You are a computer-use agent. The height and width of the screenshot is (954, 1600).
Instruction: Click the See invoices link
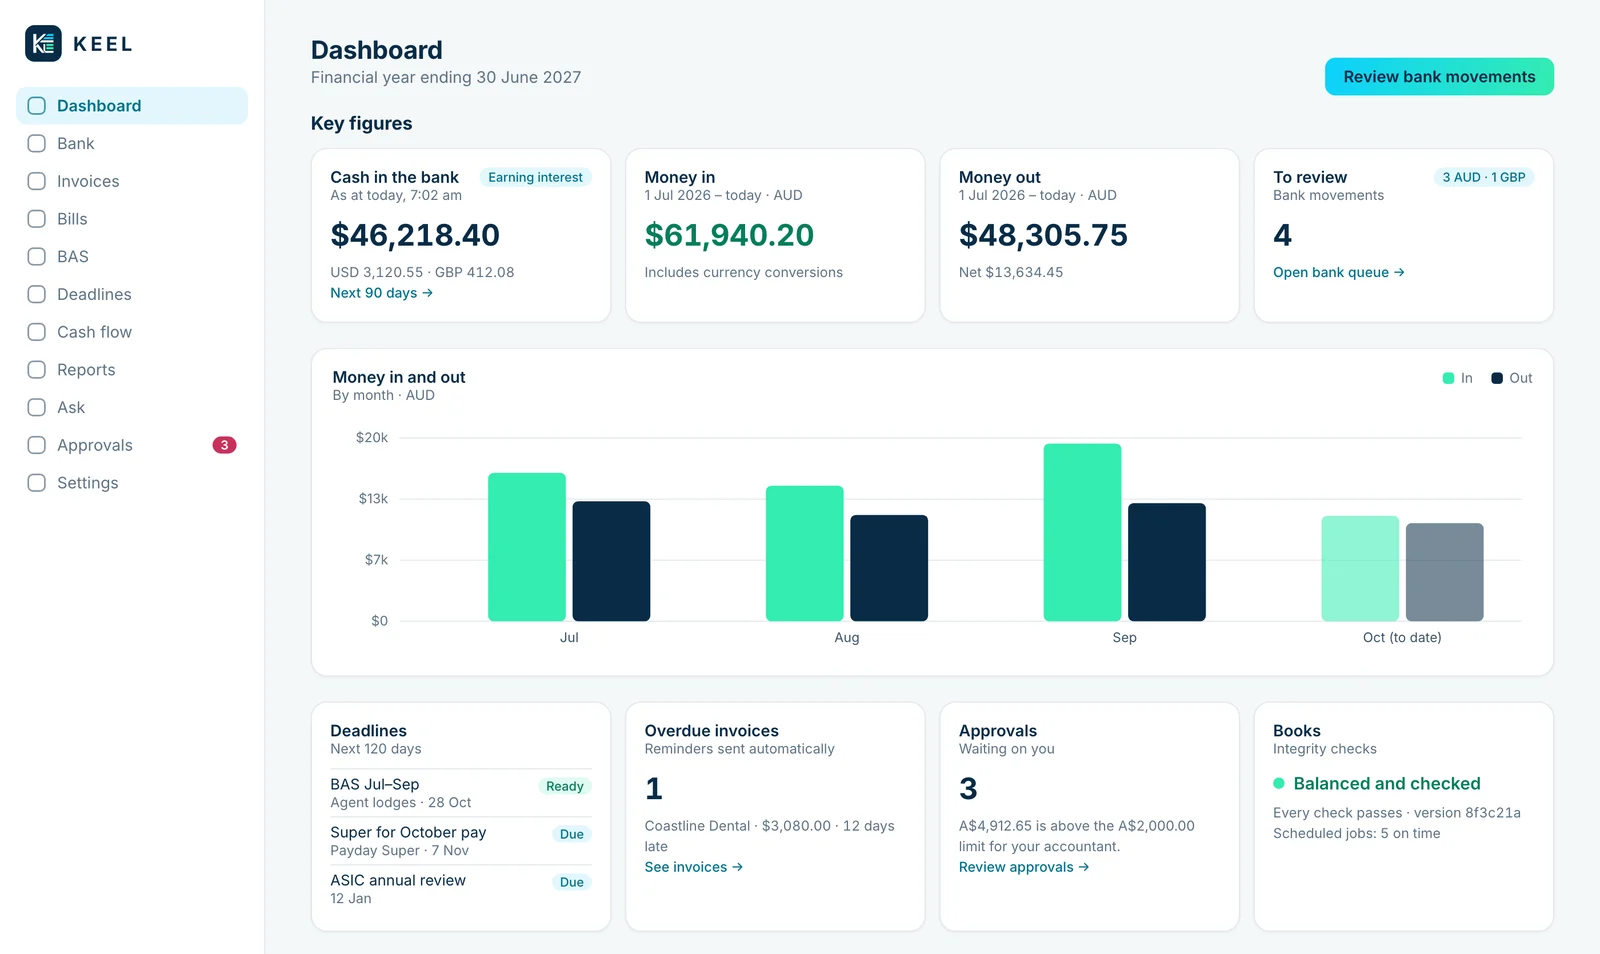coord(694,867)
